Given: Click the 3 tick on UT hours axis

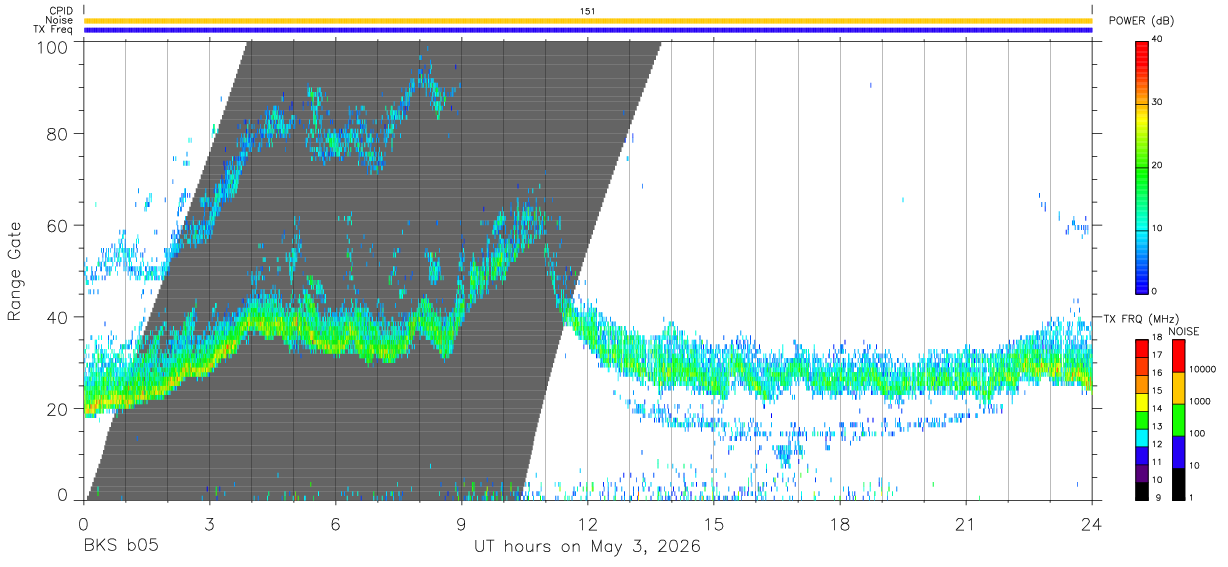Looking at the screenshot, I should tap(209, 525).
